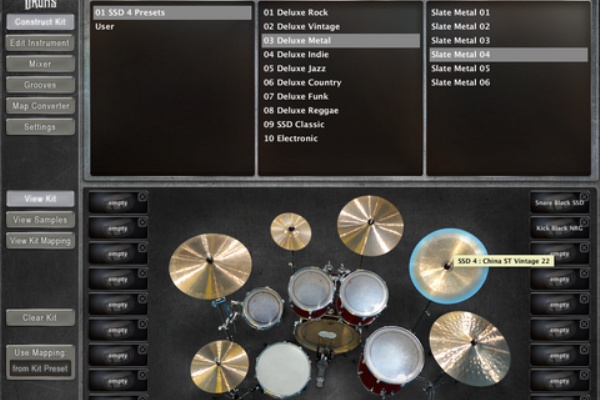Open the Snare Black SSD instrument slot
The height and width of the screenshot is (400, 600).
[559, 202]
